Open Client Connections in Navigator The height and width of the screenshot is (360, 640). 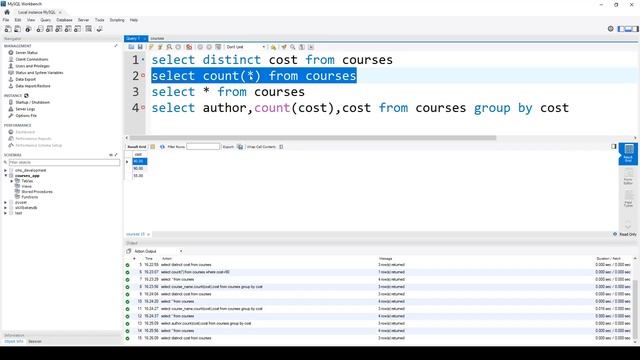tap(31, 59)
